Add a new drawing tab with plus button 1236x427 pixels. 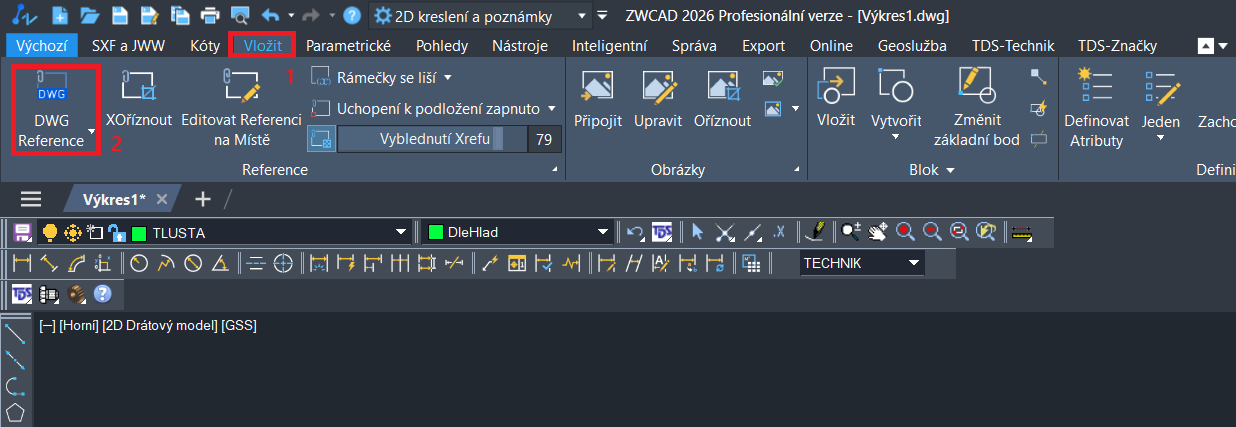[203, 198]
